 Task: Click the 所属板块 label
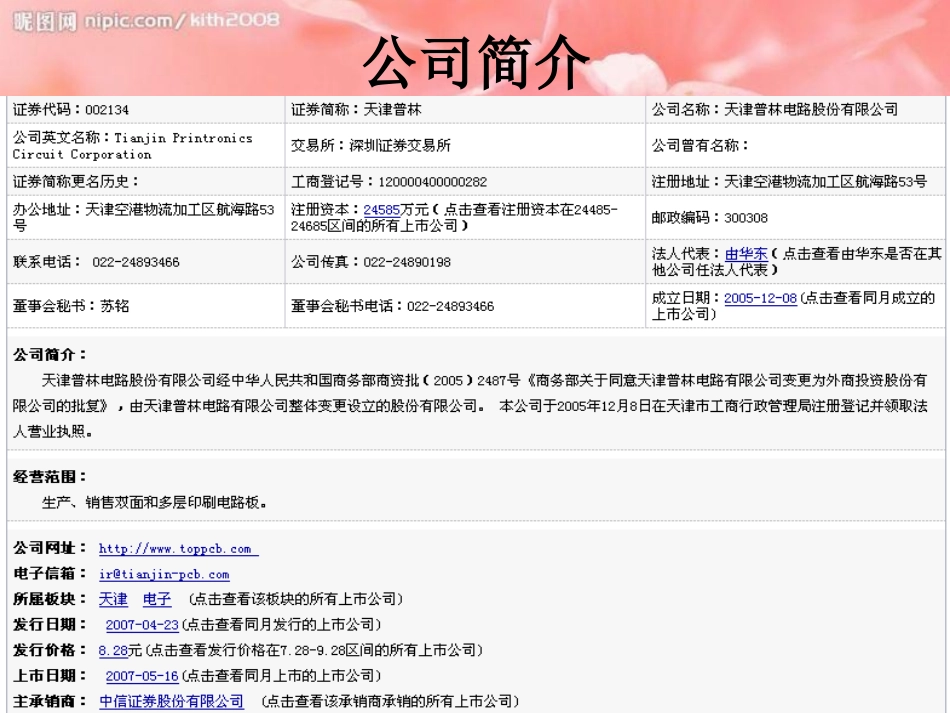coord(50,599)
